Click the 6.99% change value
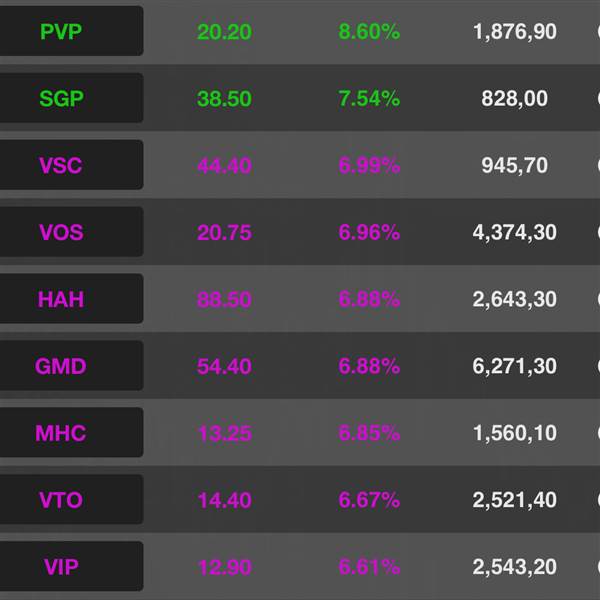 click(x=369, y=165)
